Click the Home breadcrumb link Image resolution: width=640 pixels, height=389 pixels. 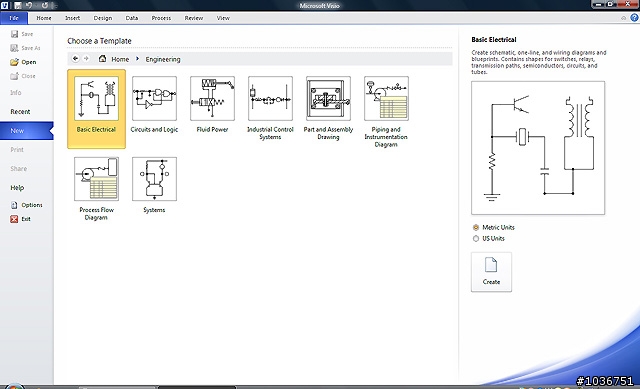pyautogui.click(x=120, y=59)
